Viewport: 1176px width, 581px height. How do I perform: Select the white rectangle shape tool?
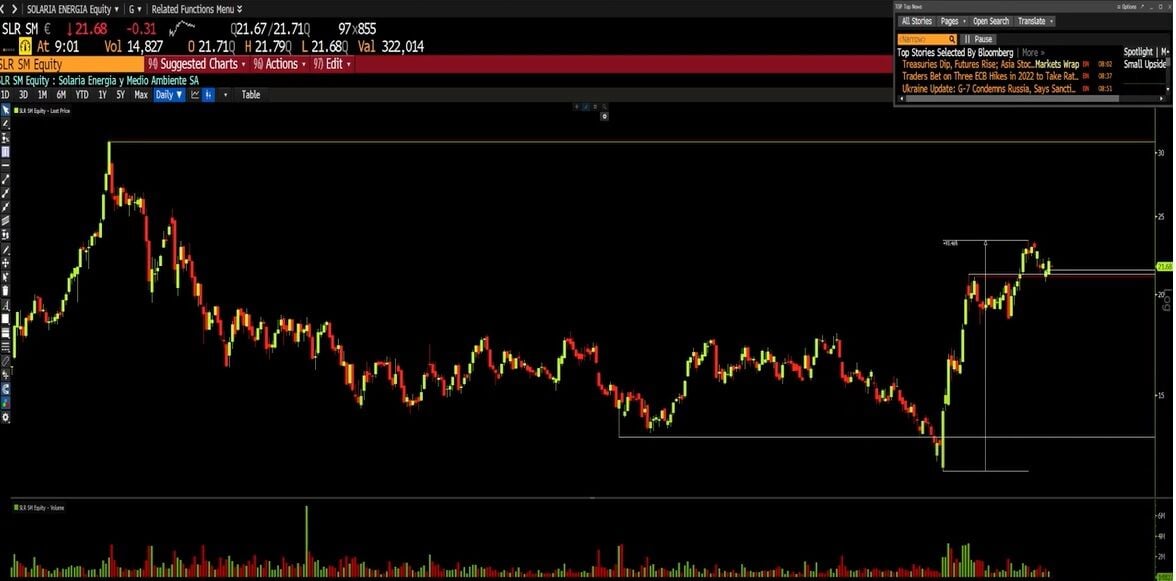(x=6, y=319)
